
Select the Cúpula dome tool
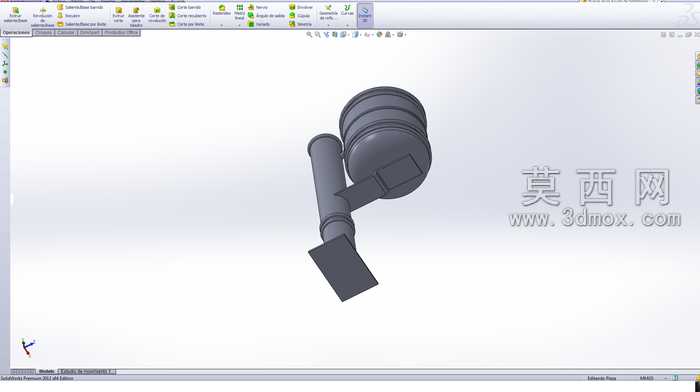300,16
